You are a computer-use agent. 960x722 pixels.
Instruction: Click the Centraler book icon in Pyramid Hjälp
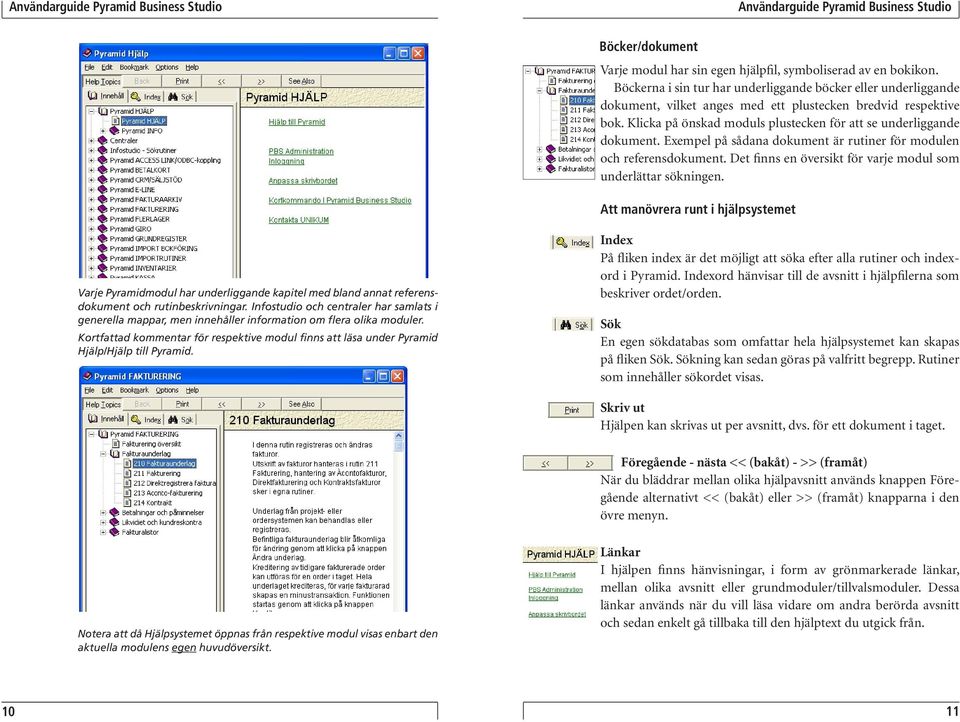click(103, 141)
